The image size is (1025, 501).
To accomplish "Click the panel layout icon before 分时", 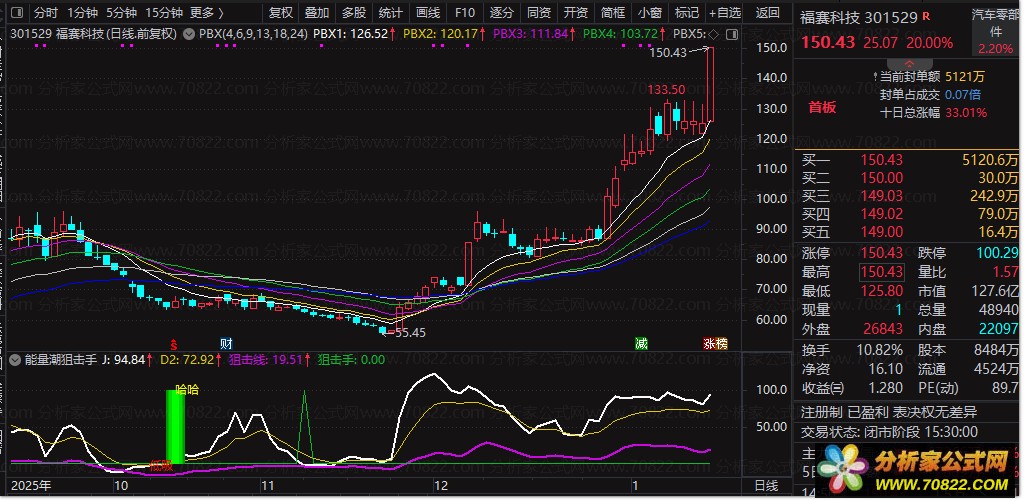I will [14, 13].
